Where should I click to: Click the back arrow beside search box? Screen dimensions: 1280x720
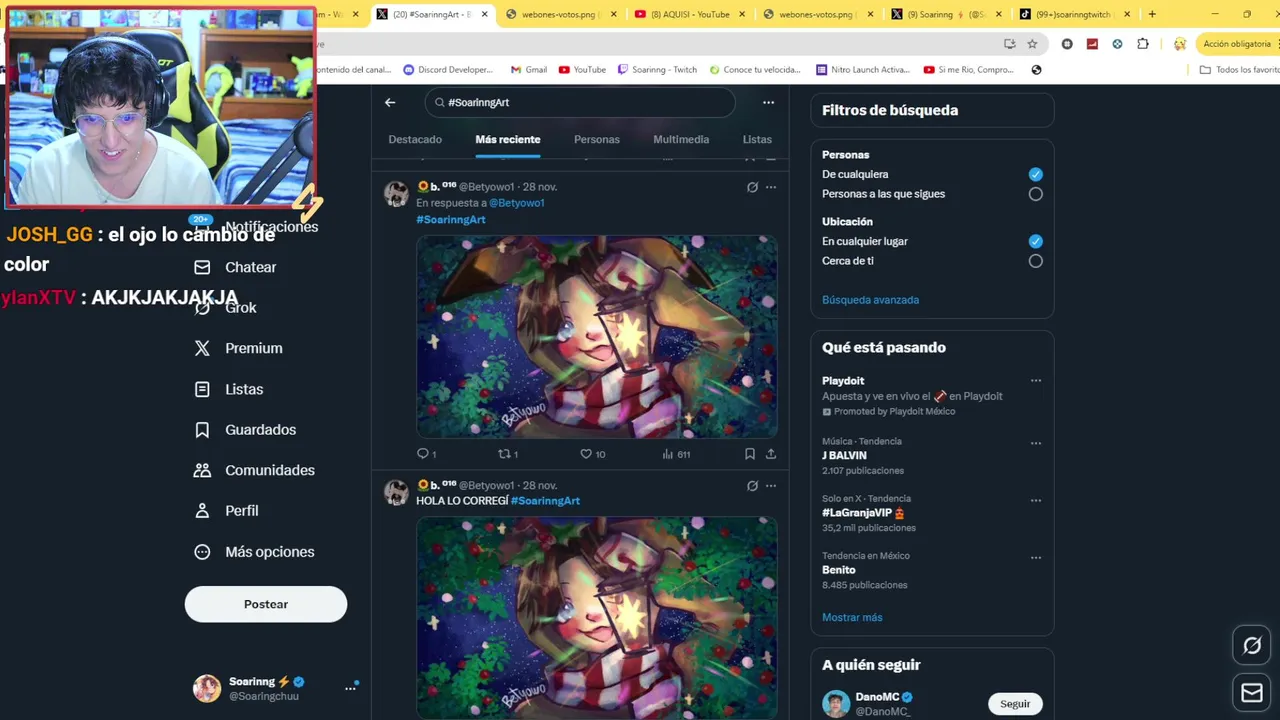point(390,102)
